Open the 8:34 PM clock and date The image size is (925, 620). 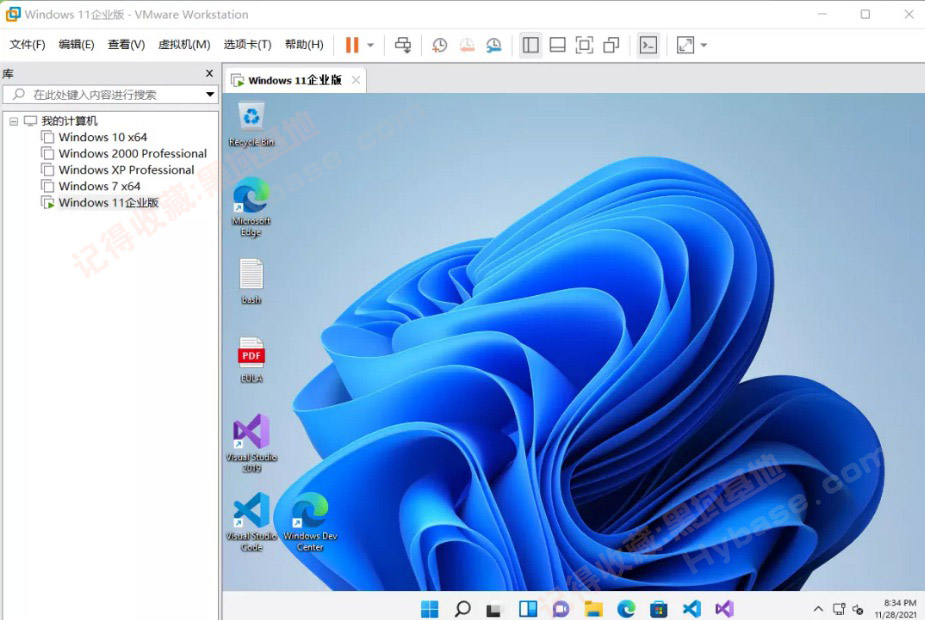[896, 609]
